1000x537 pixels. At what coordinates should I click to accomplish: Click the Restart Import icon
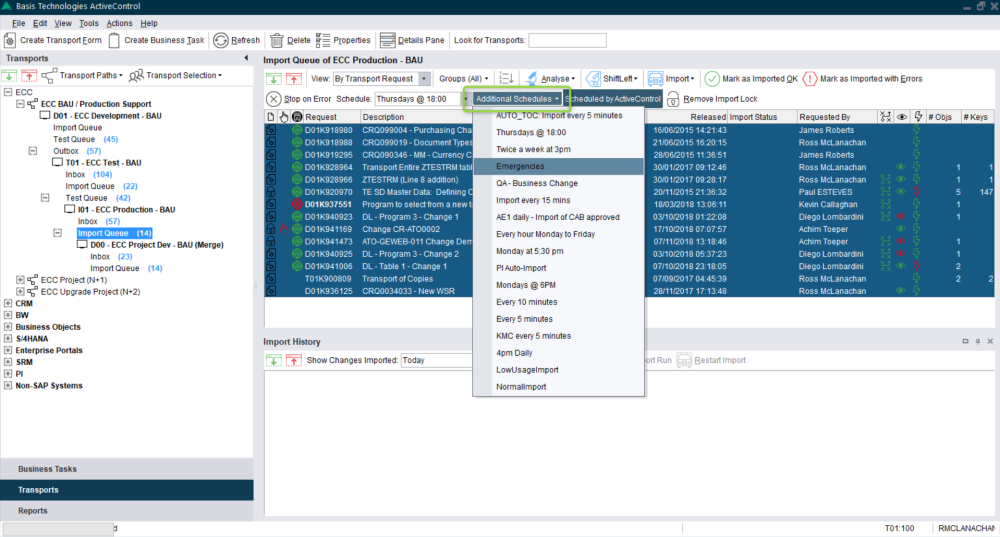coord(684,360)
